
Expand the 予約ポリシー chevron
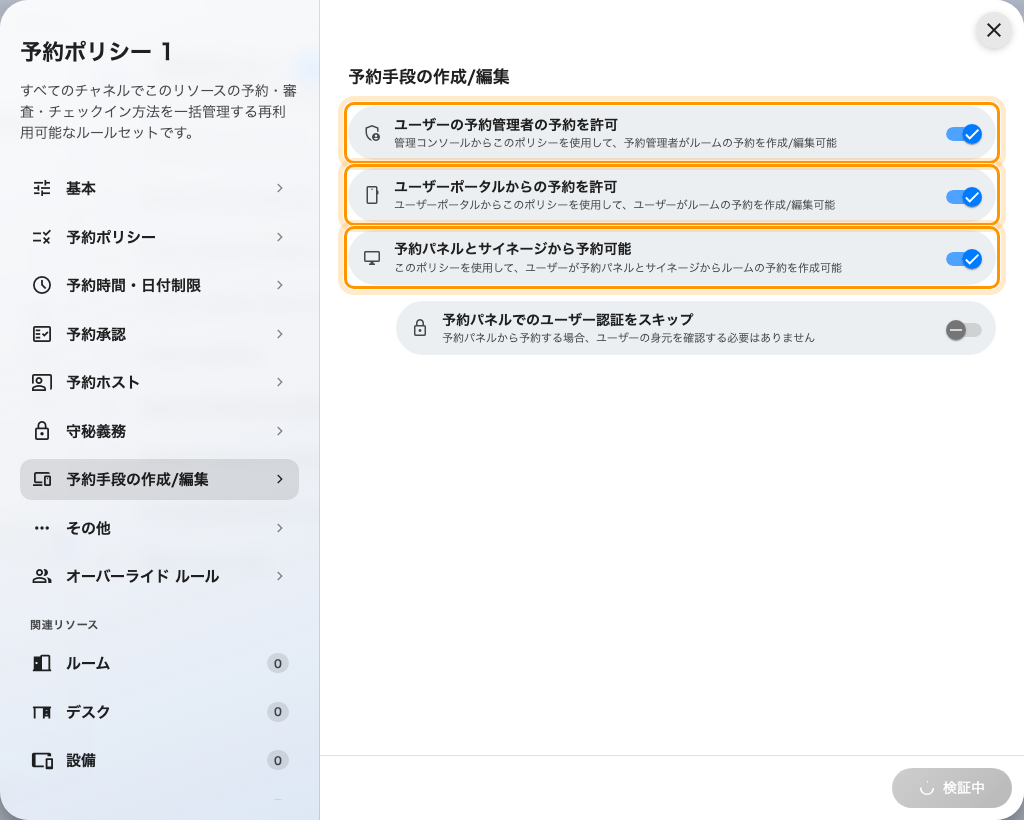click(280, 237)
